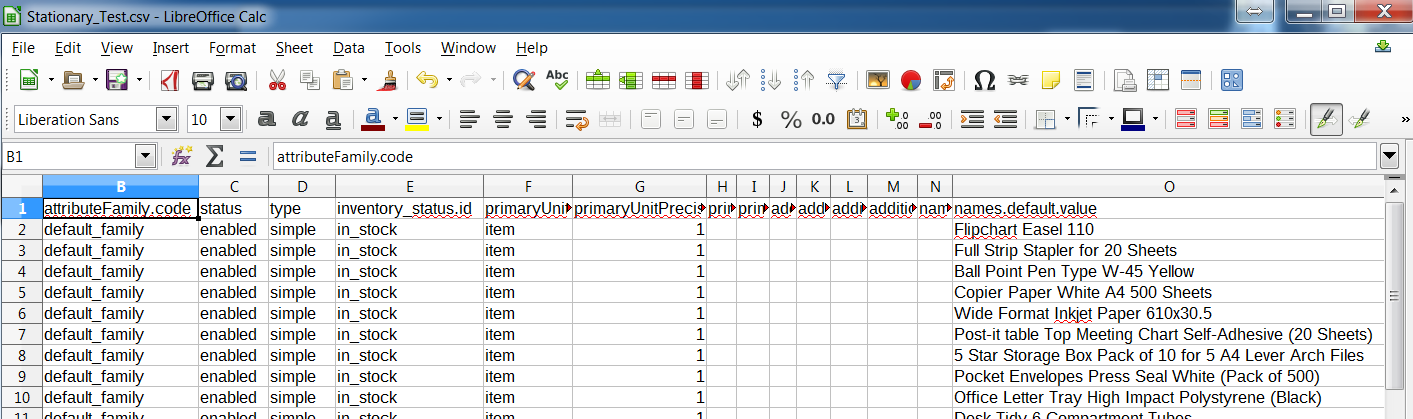Click the Sum sigma button
This screenshot has width=1413, height=419.
214,157
